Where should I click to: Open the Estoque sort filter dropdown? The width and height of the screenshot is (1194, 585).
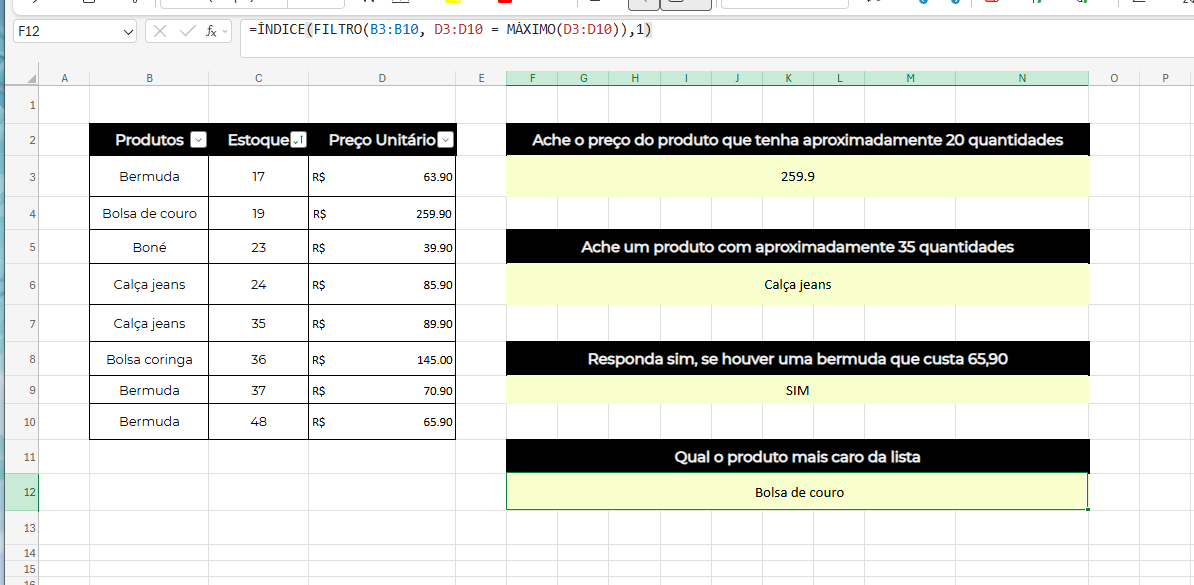coord(298,140)
